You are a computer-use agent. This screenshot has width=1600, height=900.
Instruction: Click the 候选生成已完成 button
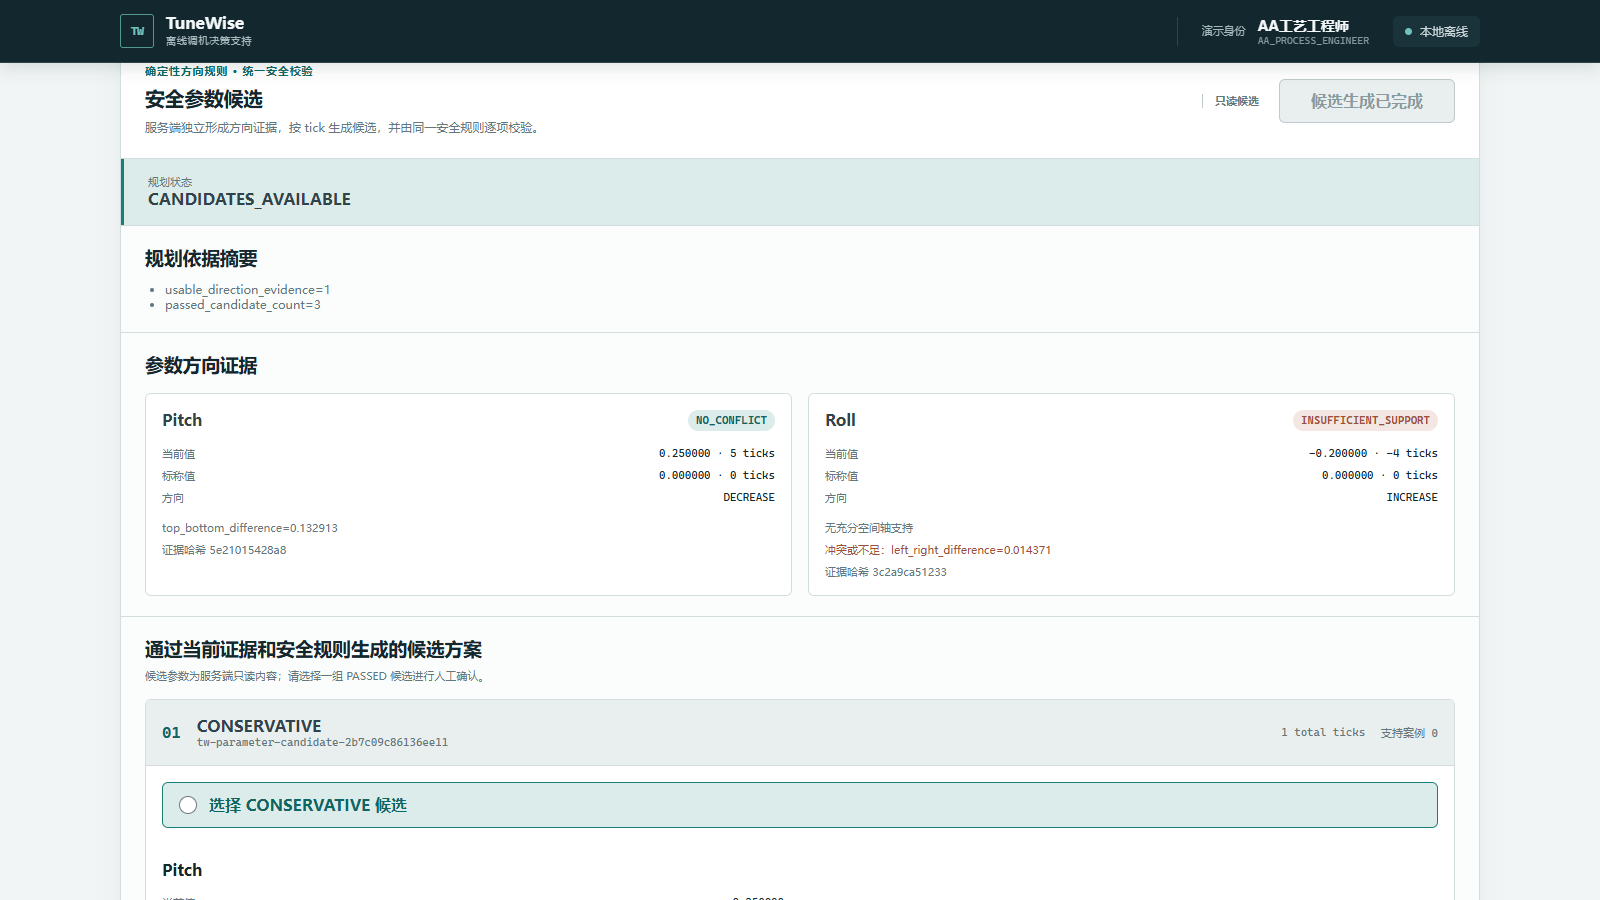pos(1366,101)
